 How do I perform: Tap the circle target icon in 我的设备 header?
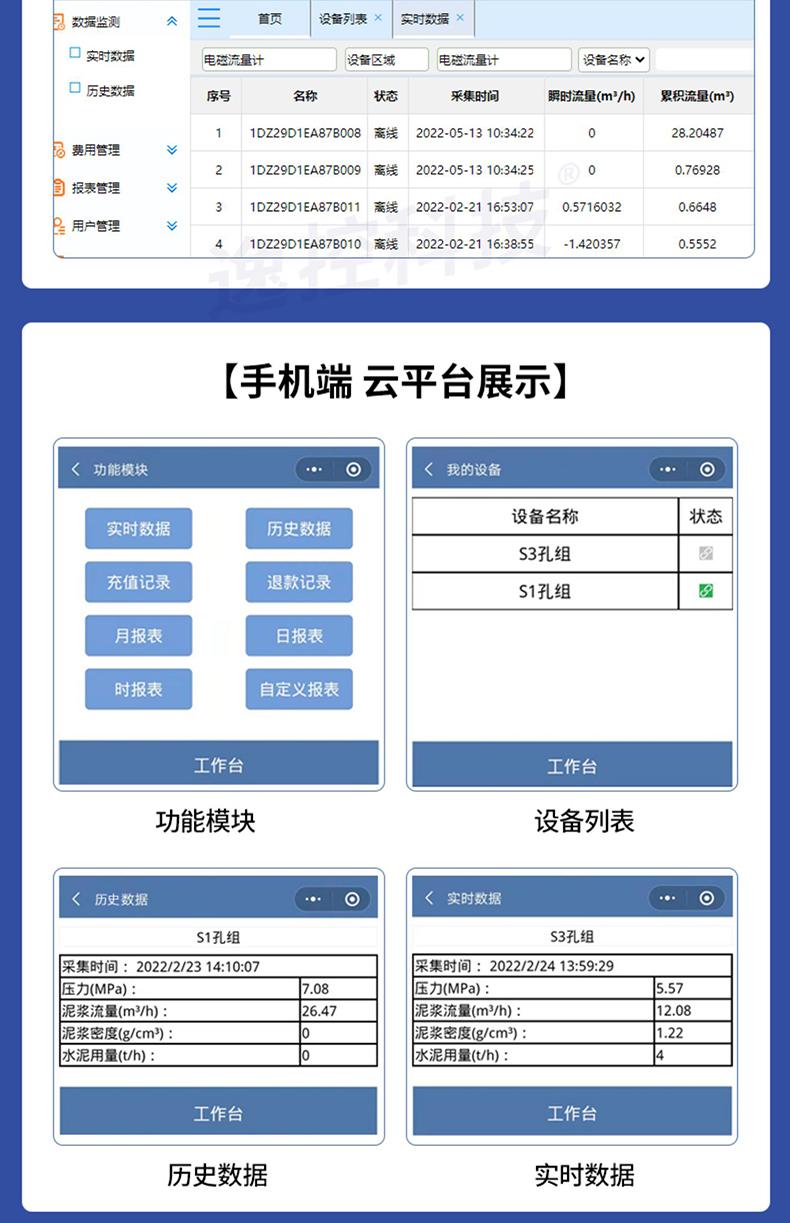(x=707, y=469)
